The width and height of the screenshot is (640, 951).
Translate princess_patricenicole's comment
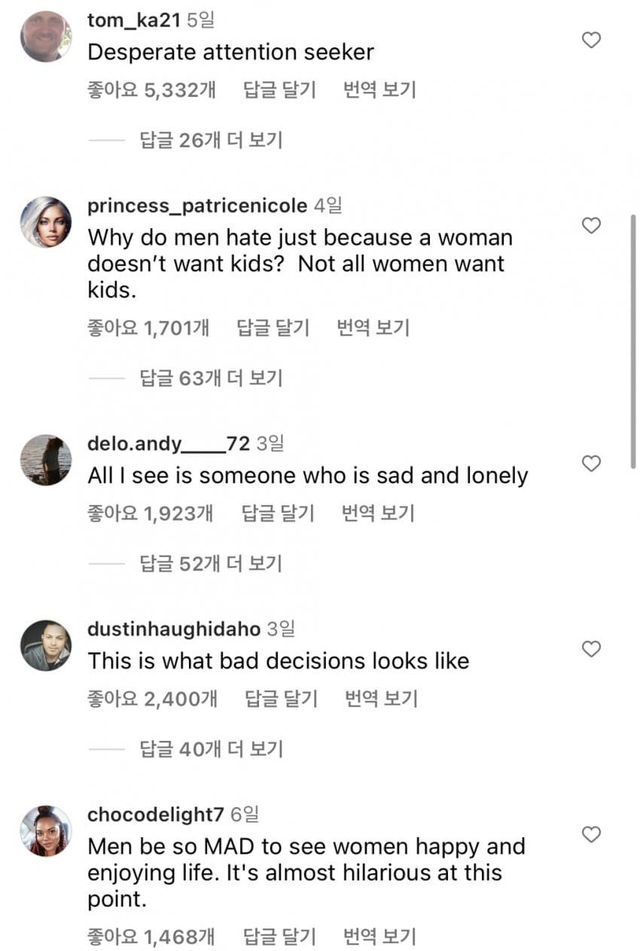coord(374,327)
